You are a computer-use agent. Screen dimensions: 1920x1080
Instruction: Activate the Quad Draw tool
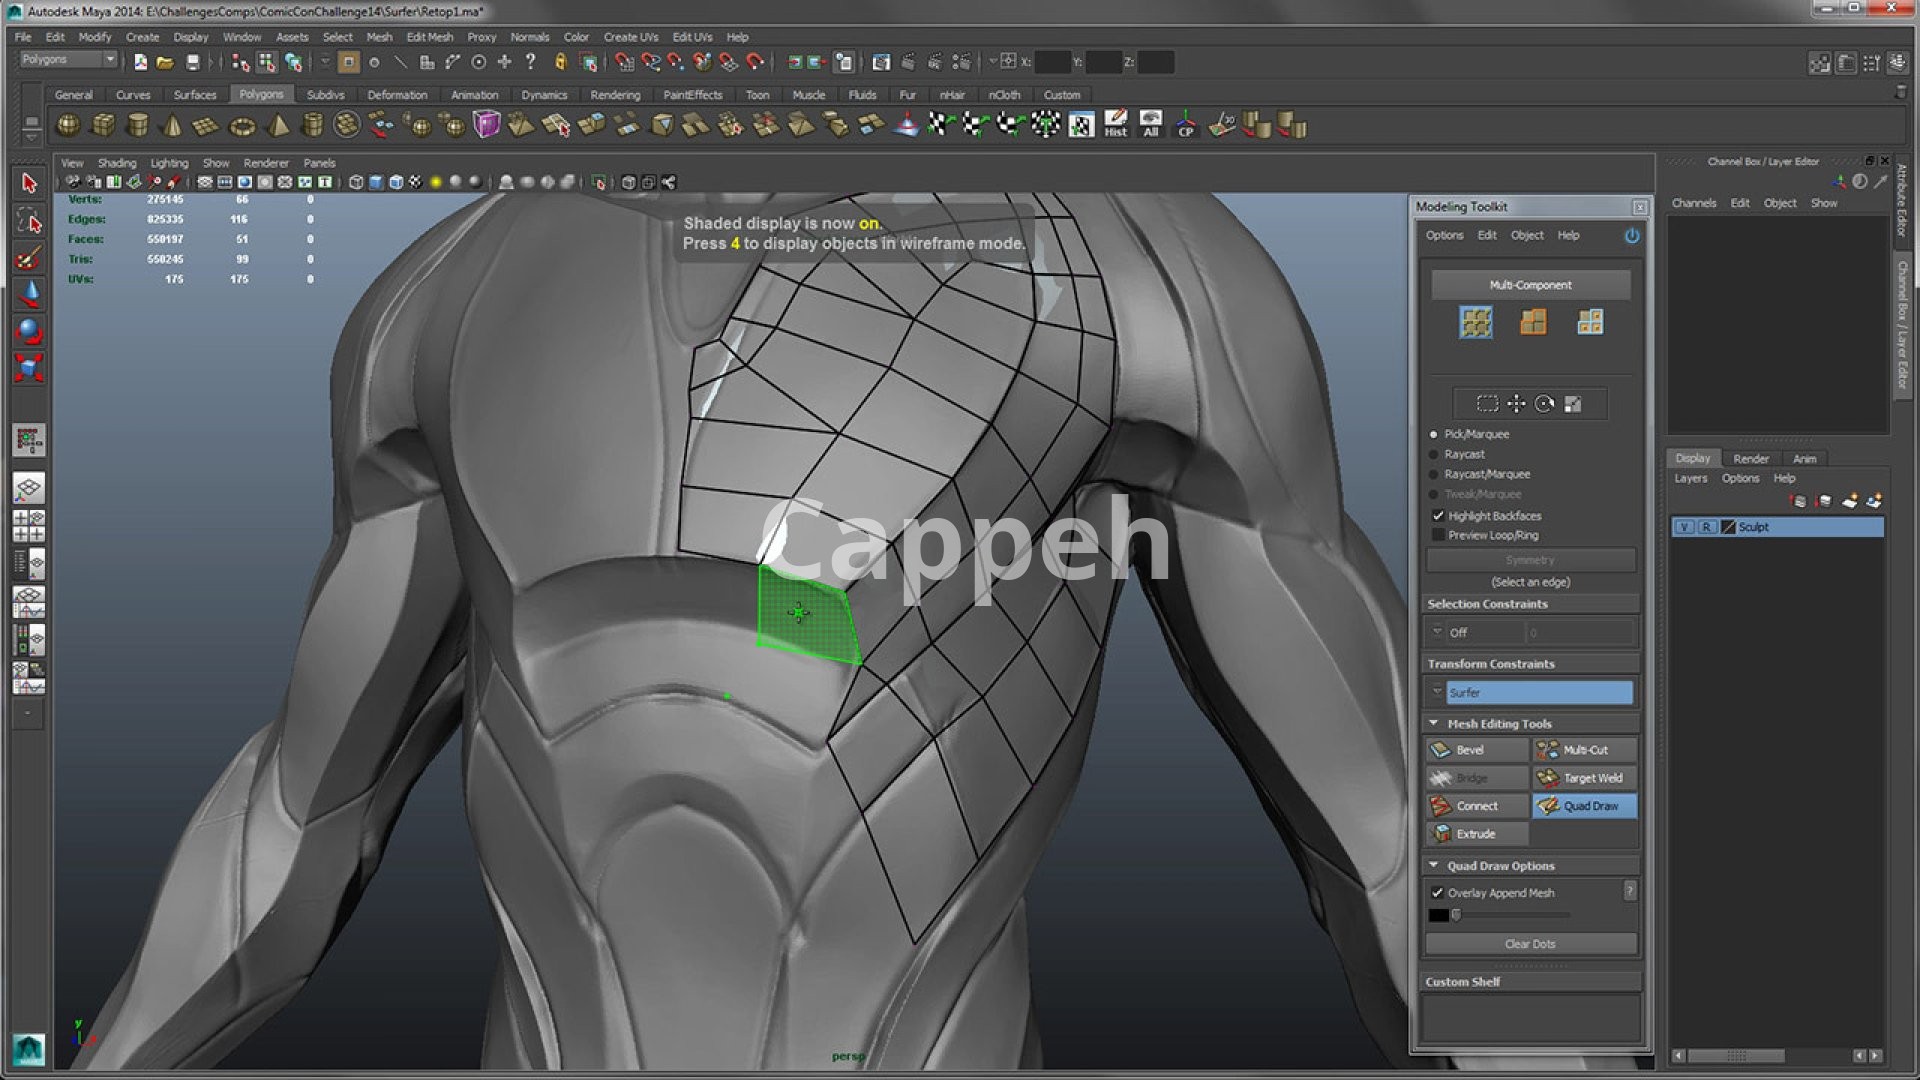coord(1584,806)
